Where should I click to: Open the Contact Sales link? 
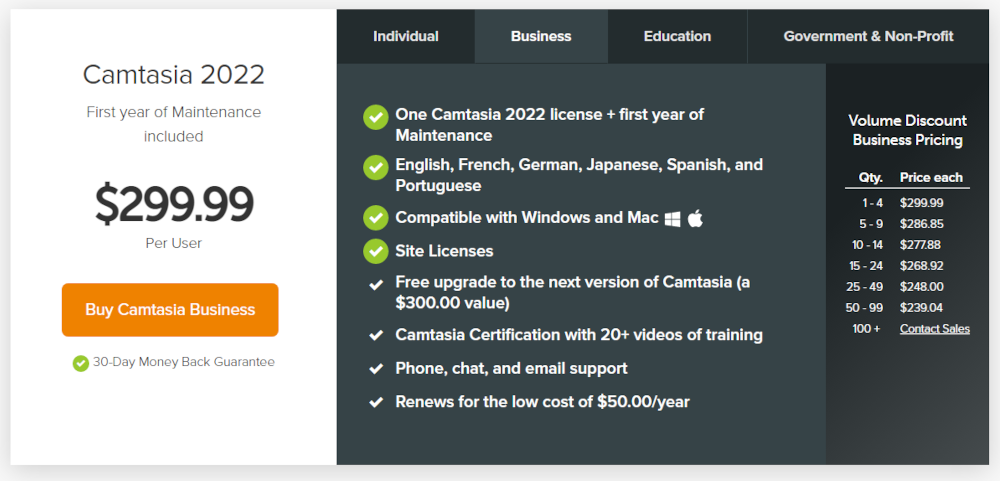point(934,329)
